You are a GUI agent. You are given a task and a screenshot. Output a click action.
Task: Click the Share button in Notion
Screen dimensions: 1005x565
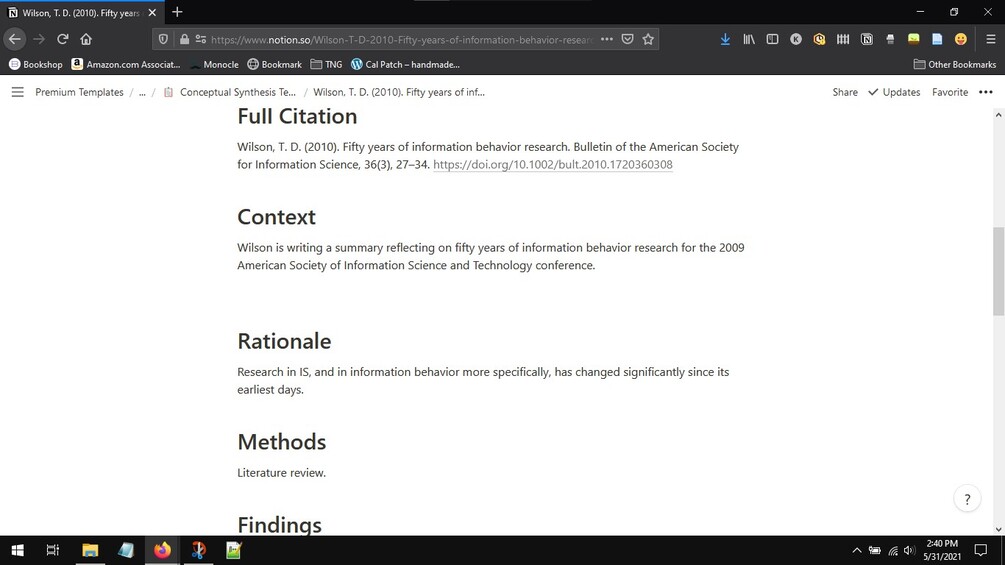pos(845,92)
